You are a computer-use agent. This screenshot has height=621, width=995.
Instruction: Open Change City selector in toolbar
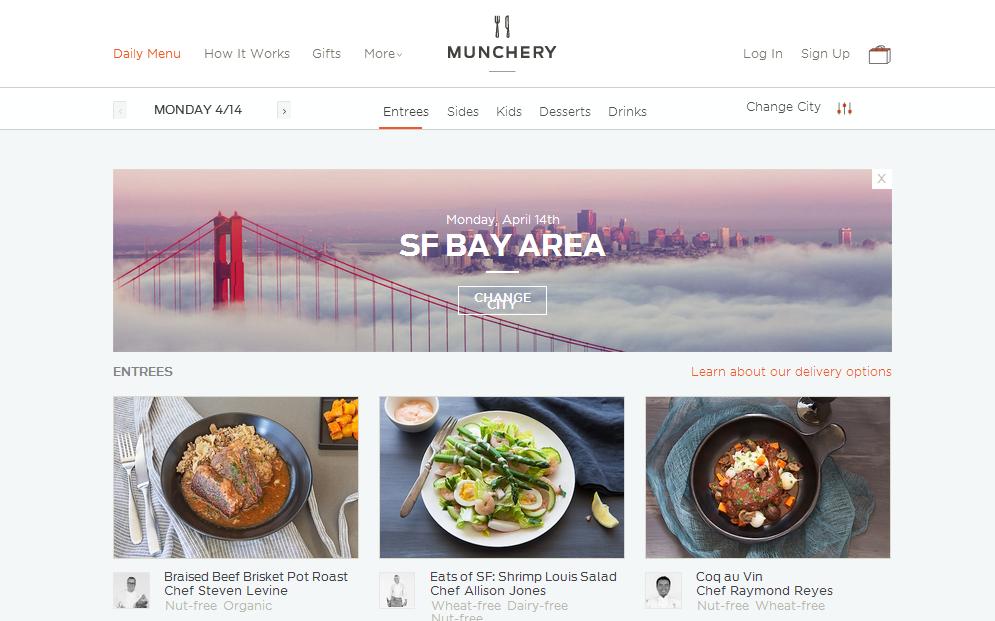click(x=783, y=107)
